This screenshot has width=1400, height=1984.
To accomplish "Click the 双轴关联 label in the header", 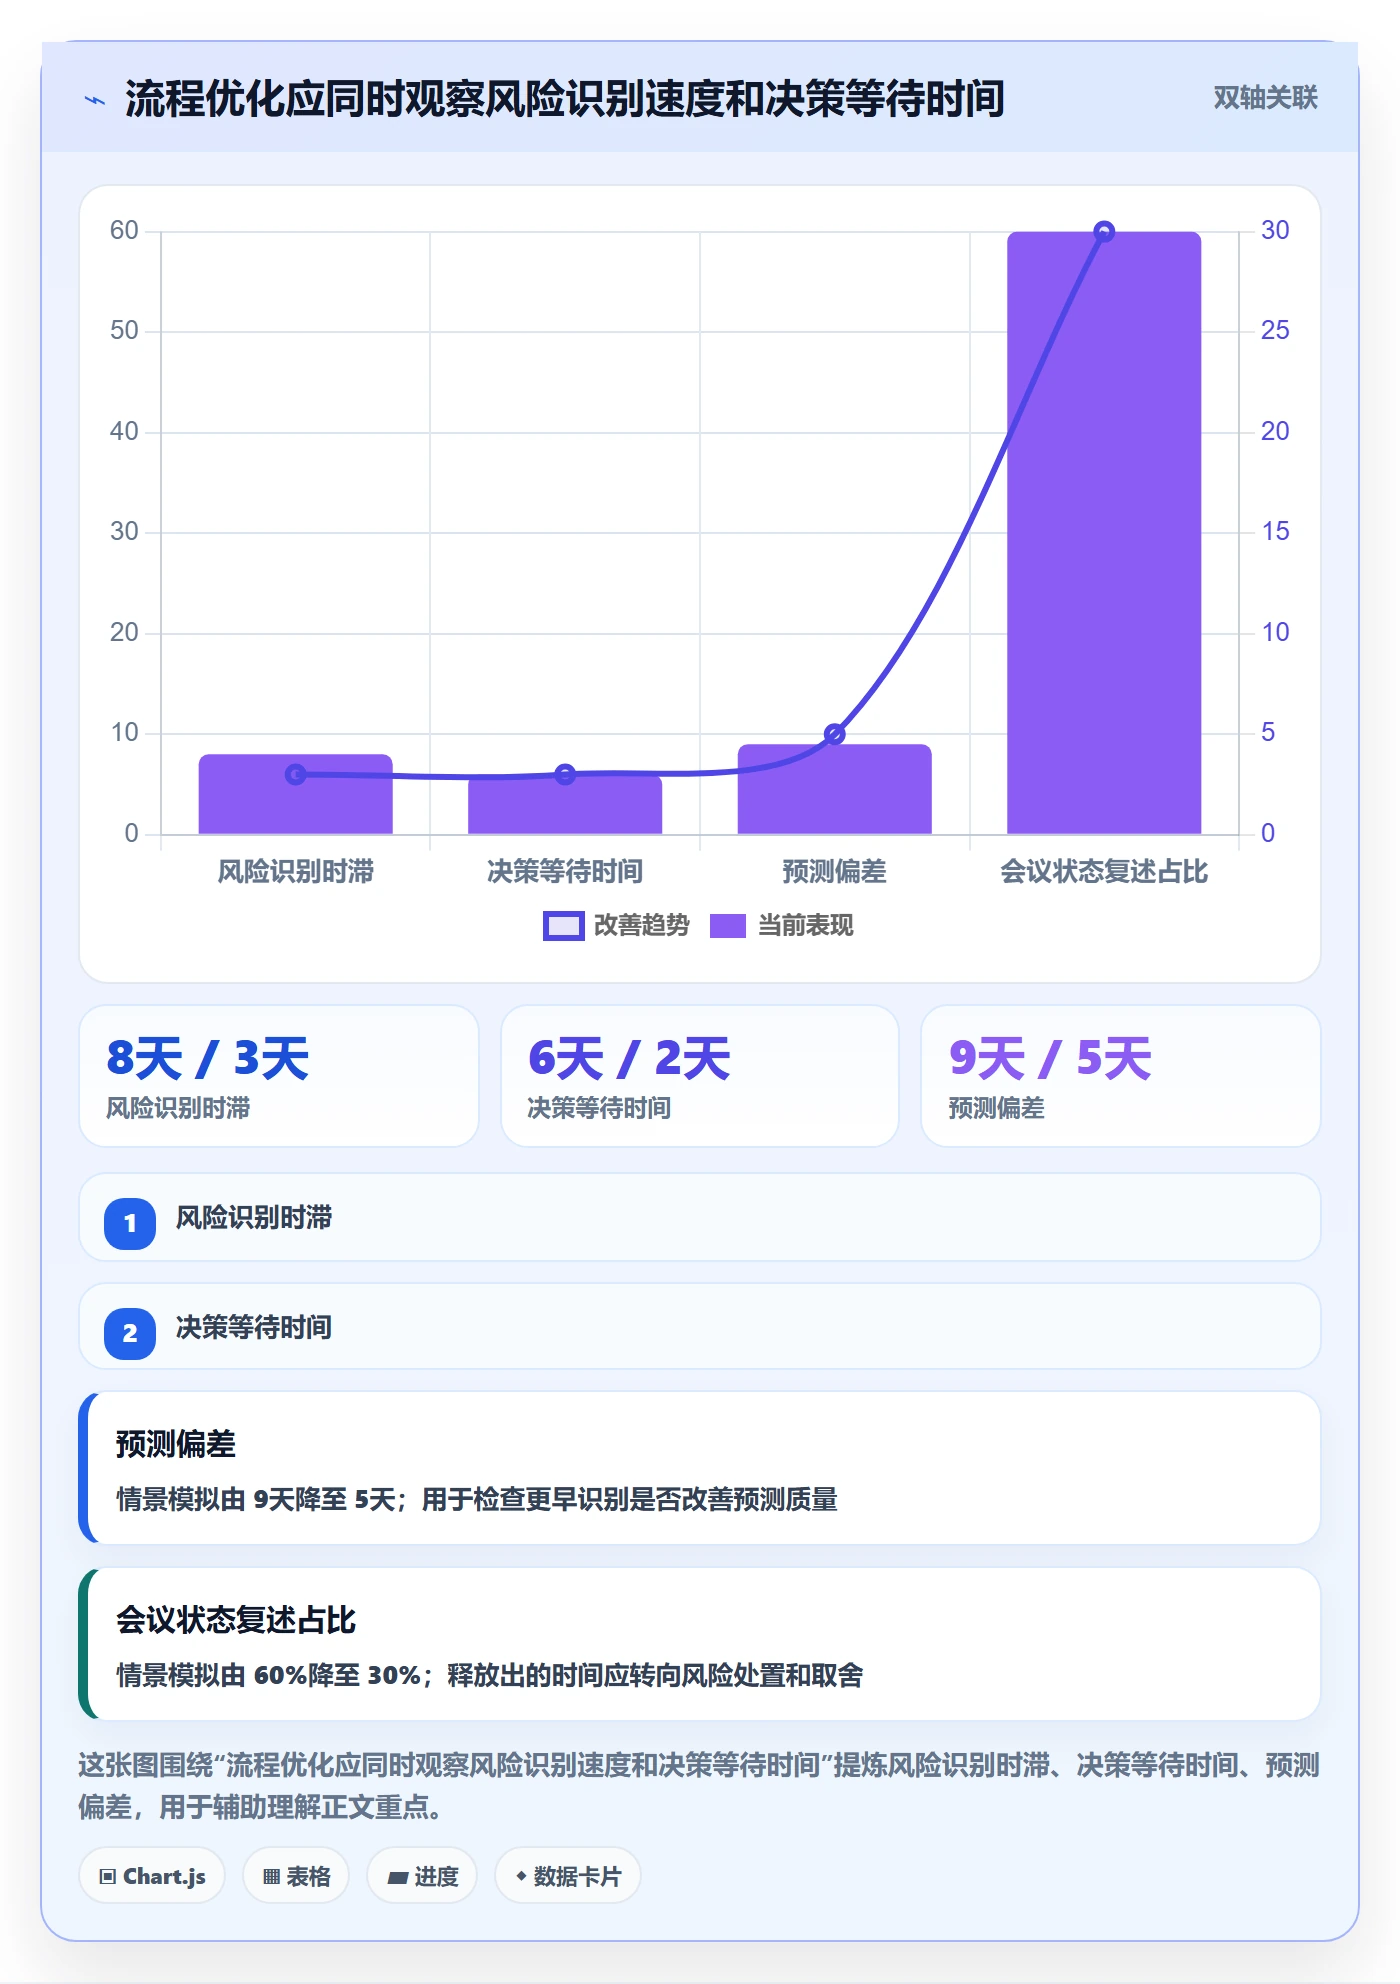I will coord(1265,98).
